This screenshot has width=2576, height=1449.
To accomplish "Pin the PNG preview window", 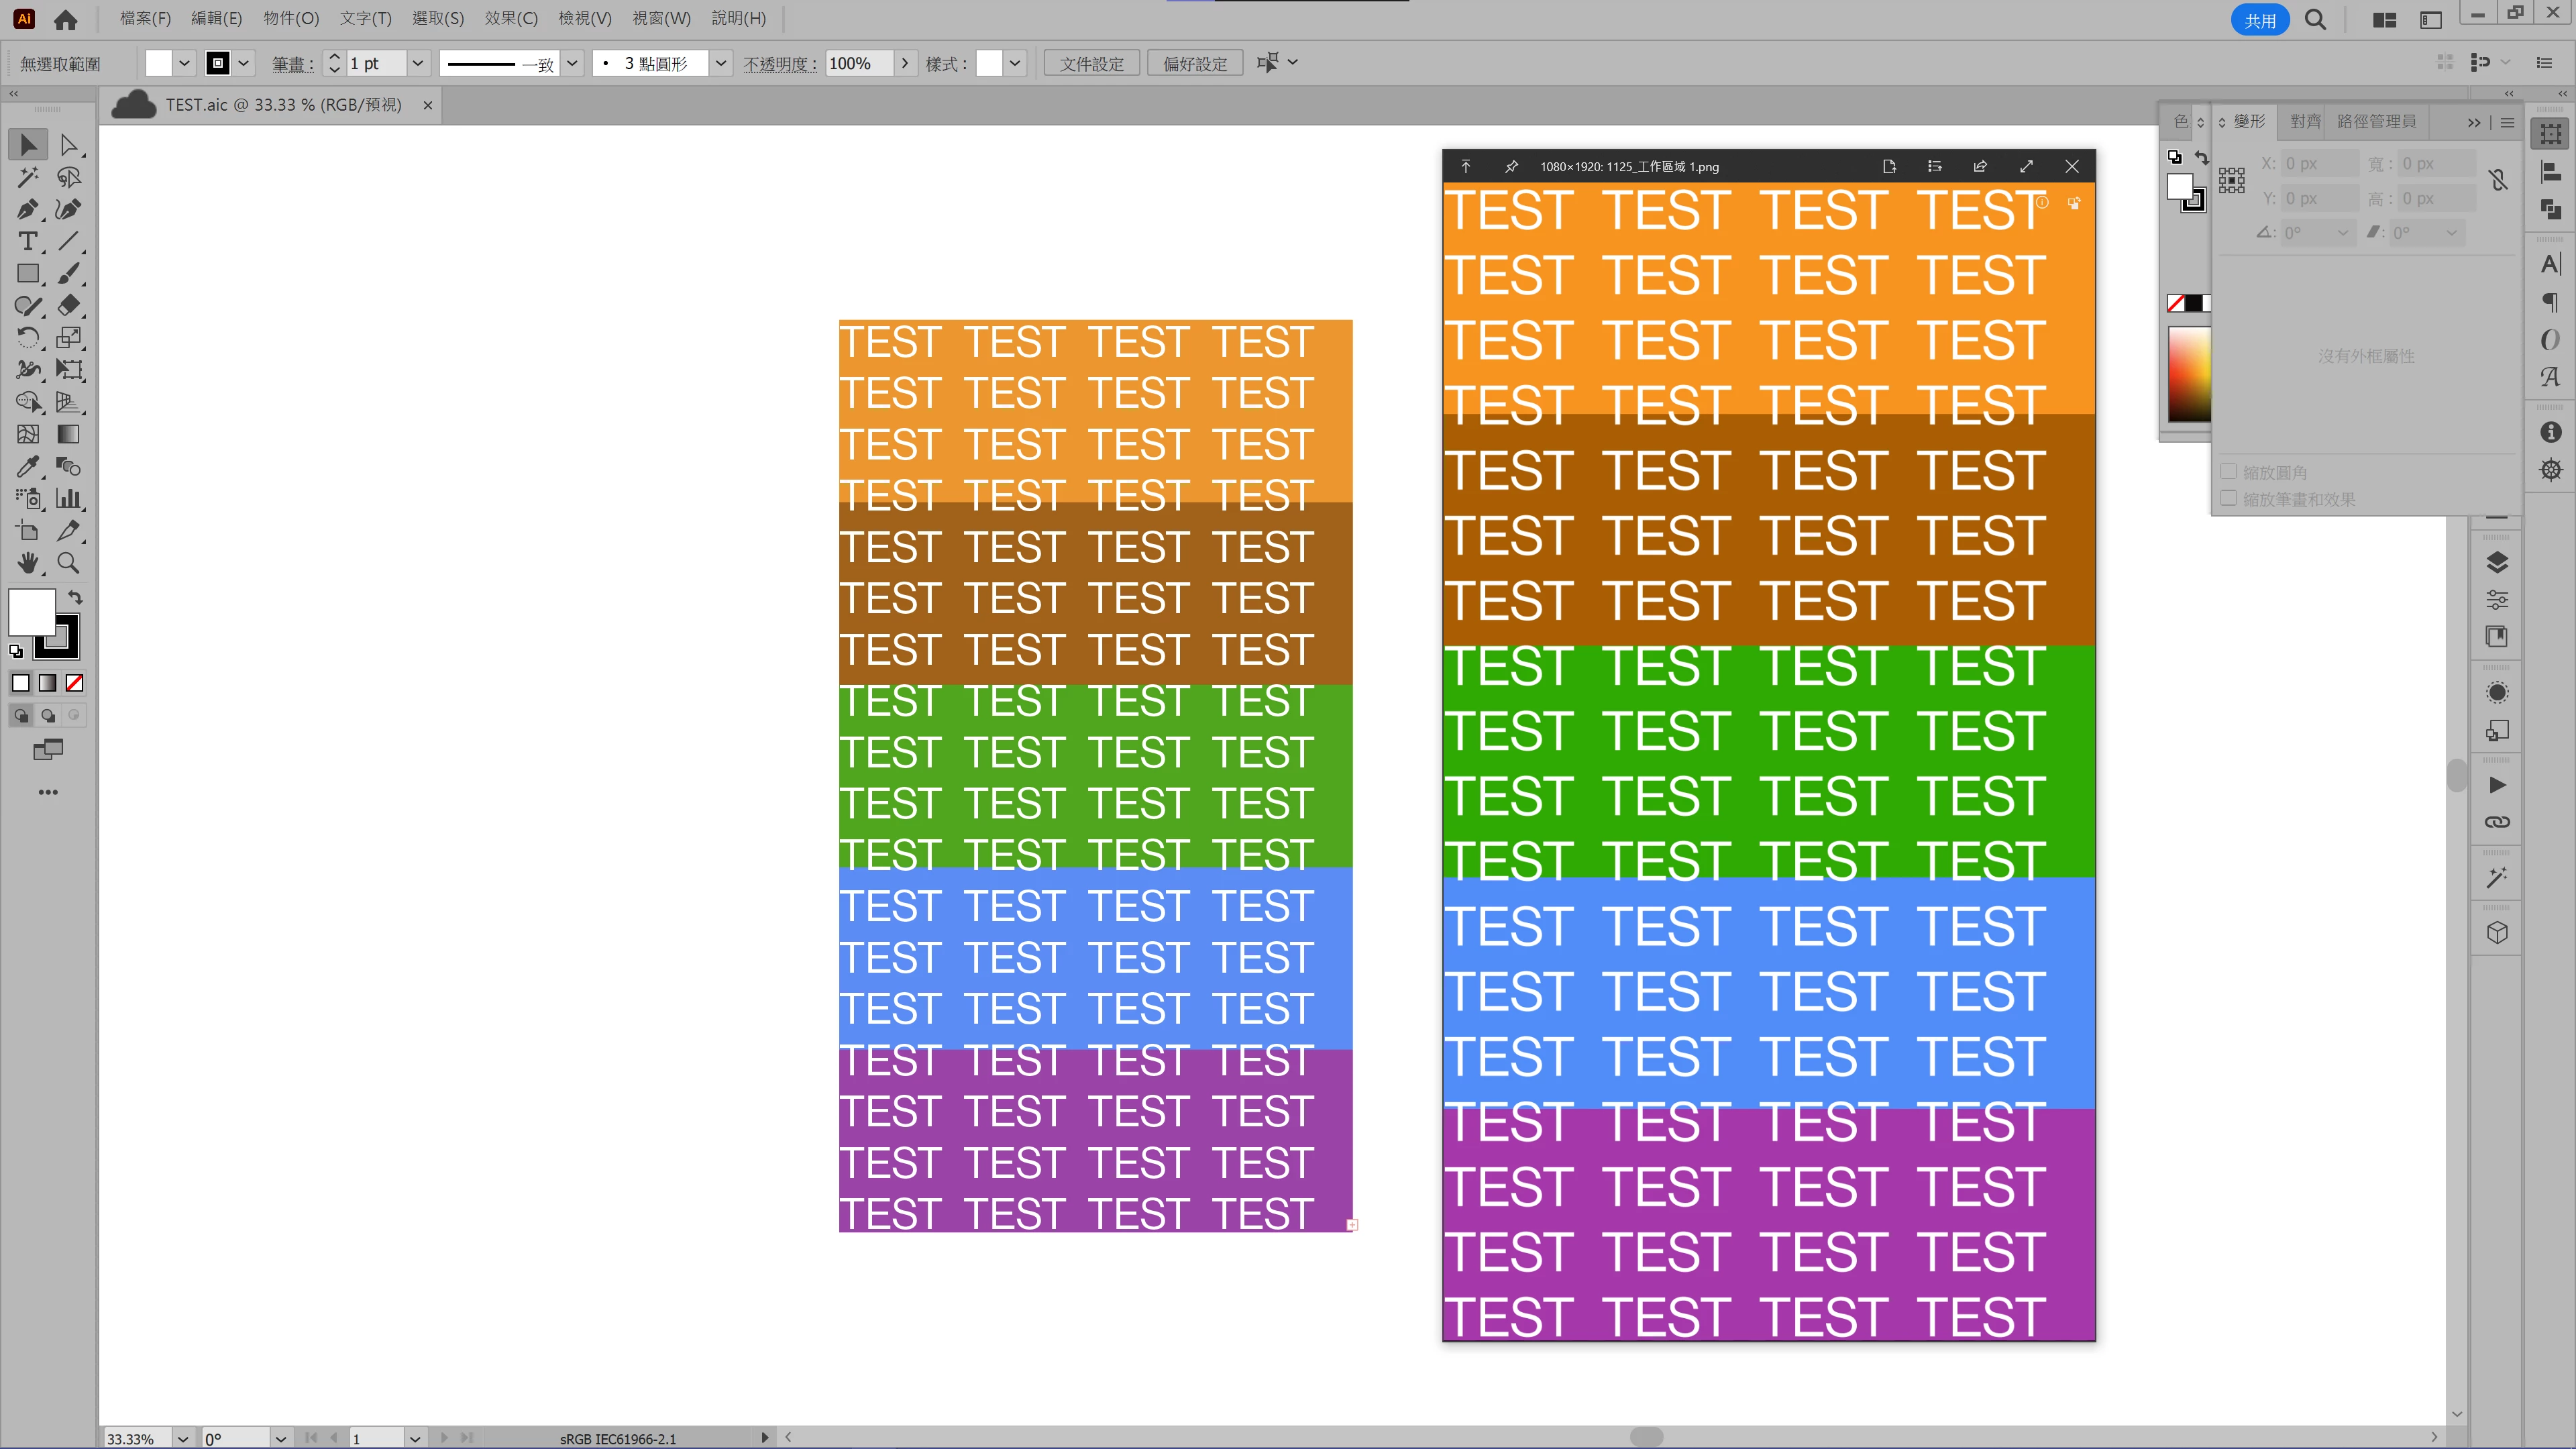I will pos(1511,167).
